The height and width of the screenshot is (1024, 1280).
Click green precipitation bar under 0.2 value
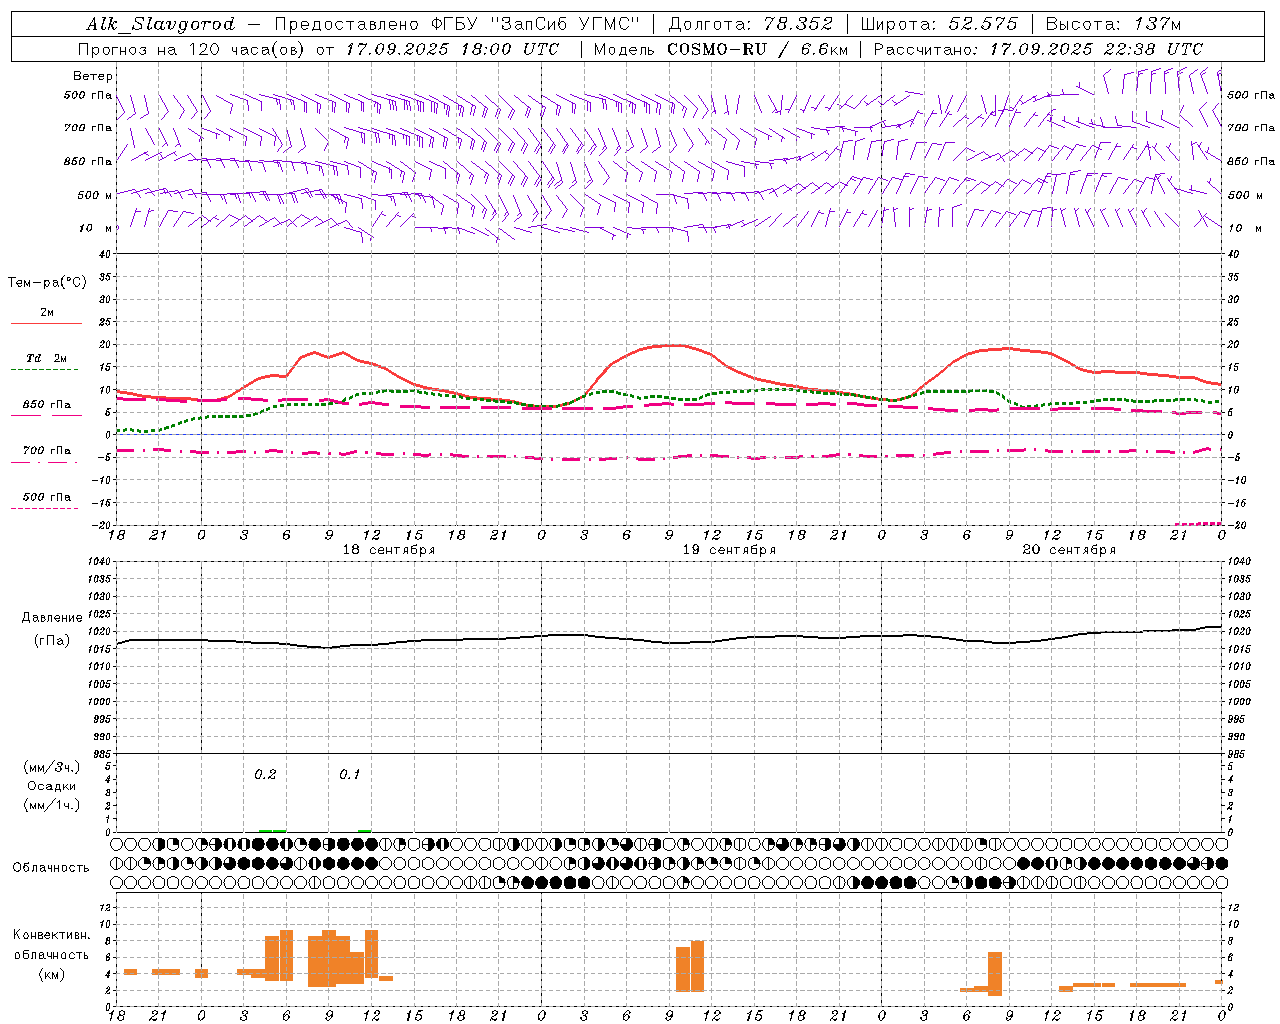pos(272,830)
